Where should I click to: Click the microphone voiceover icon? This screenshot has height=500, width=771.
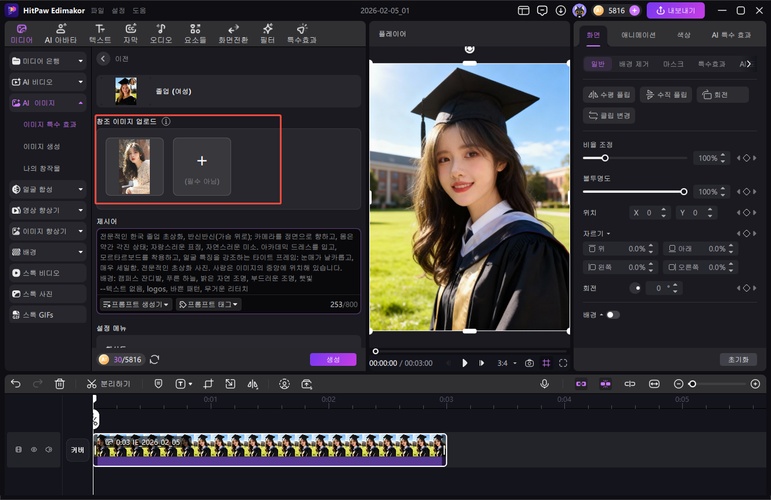coord(545,384)
